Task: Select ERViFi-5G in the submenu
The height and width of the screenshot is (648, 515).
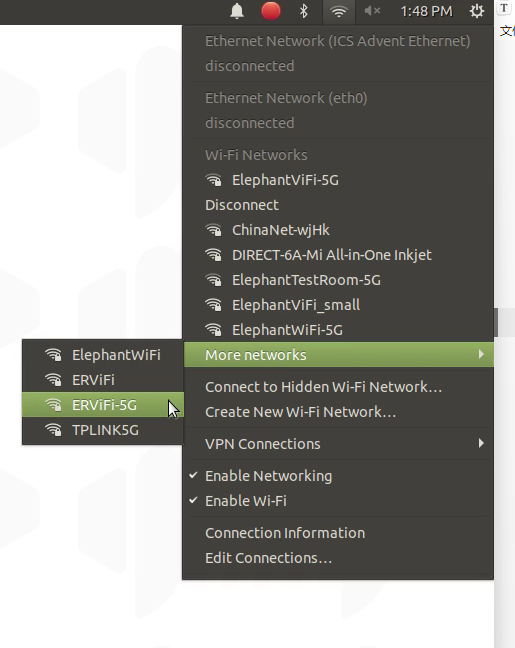Action: 103,405
